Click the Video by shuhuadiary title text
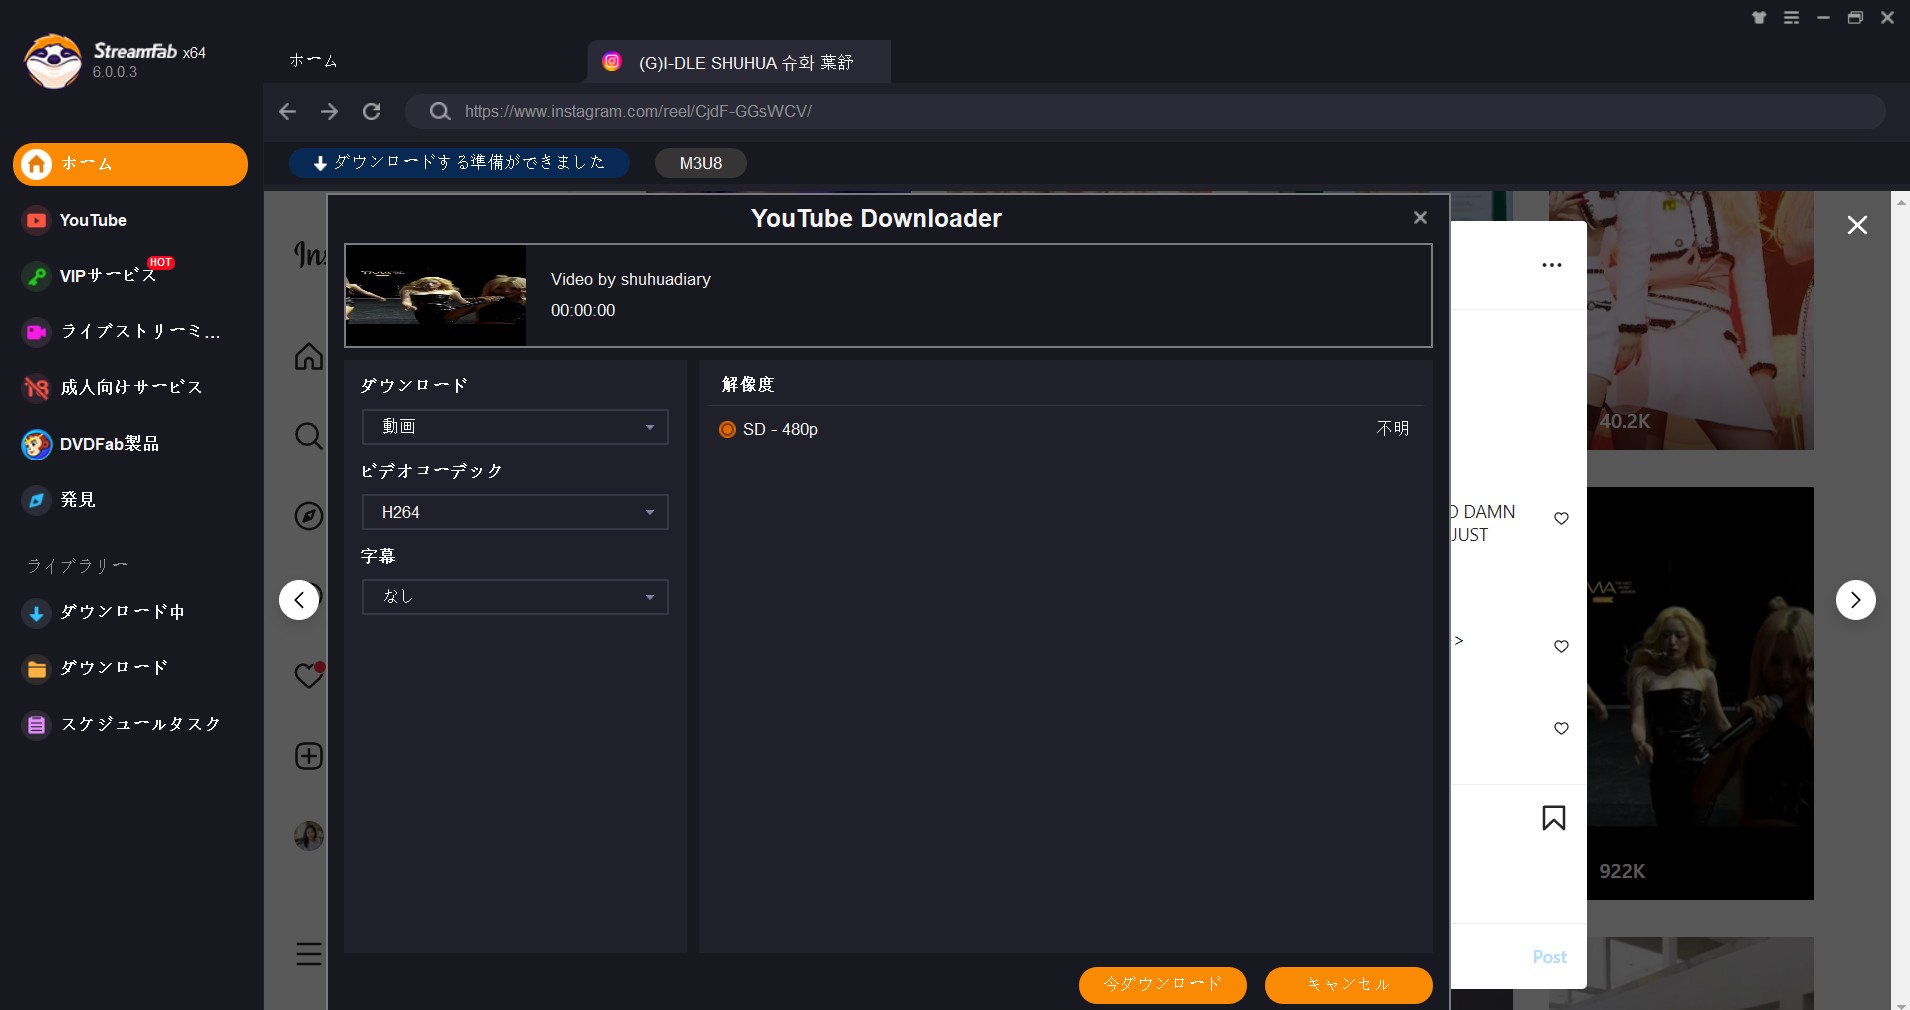This screenshot has height=1010, width=1910. [x=631, y=280]
